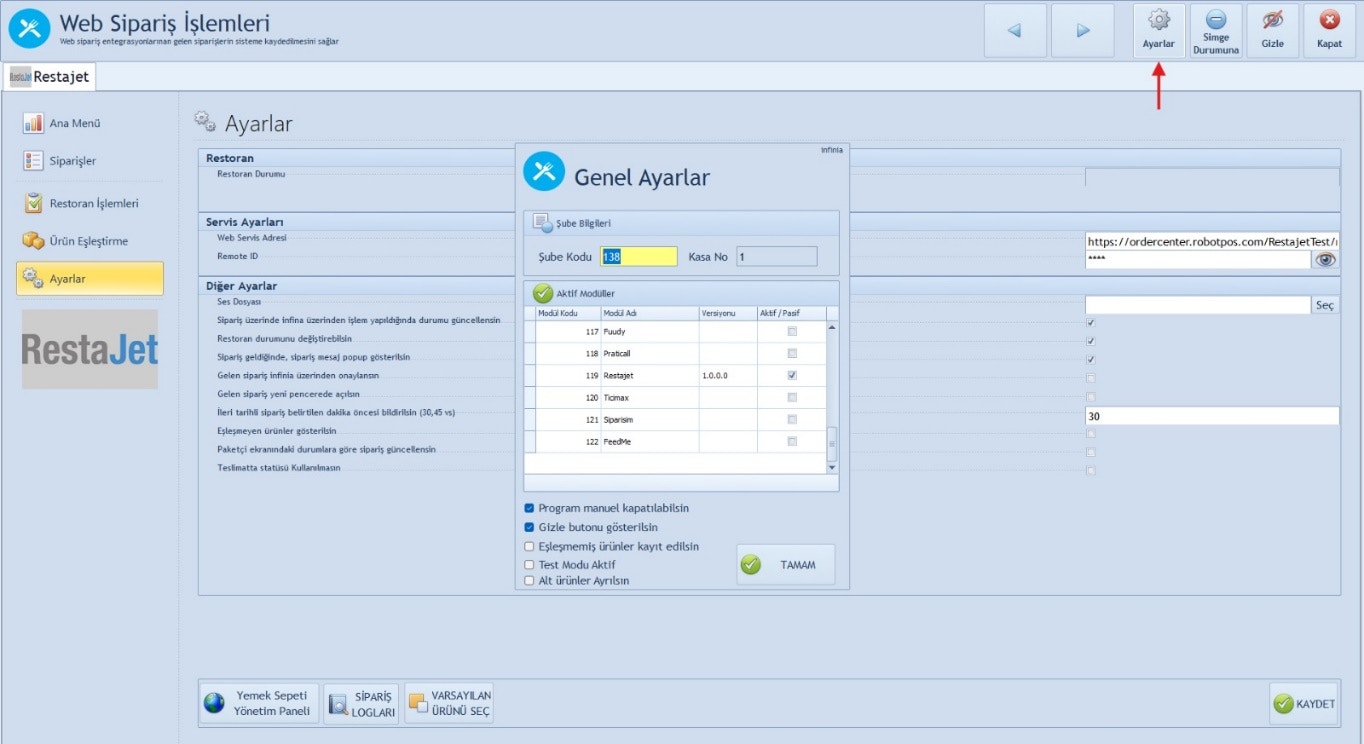Click the Web Servis Adresi field
The image size is (1364, 744).
click(x=1212, y=241)
